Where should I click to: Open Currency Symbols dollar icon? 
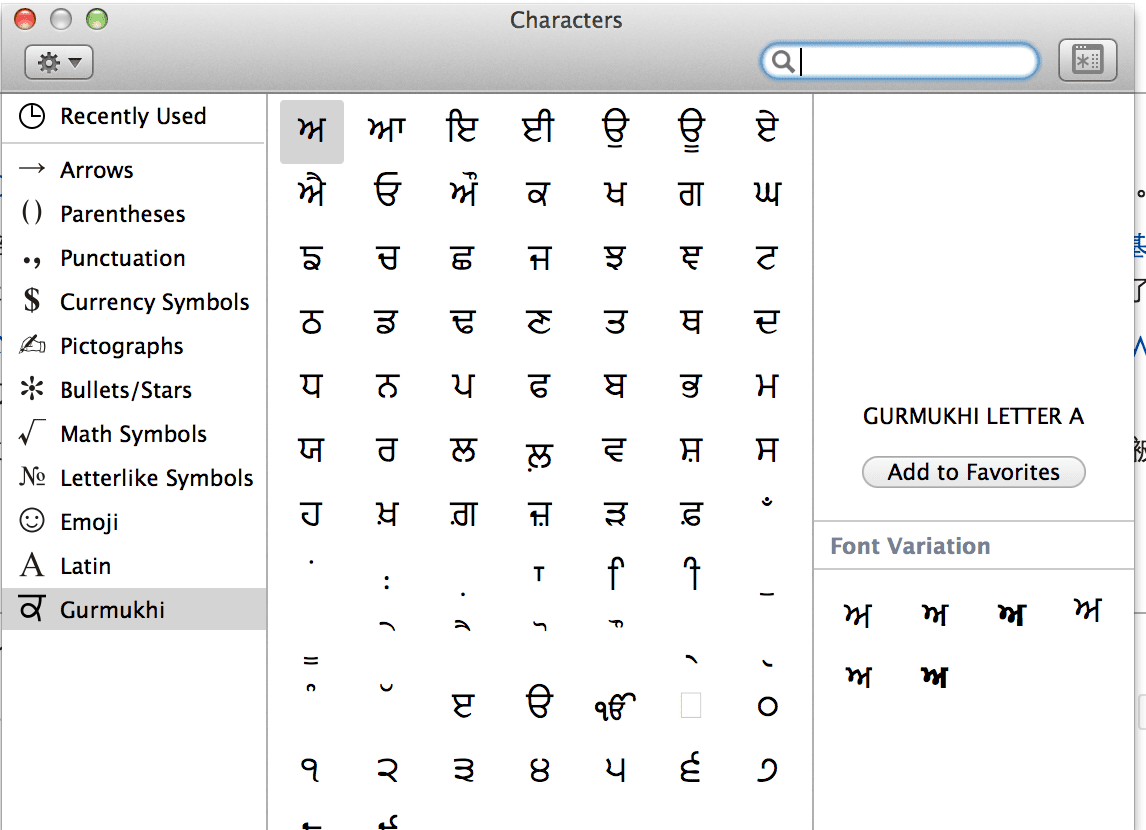32,302
